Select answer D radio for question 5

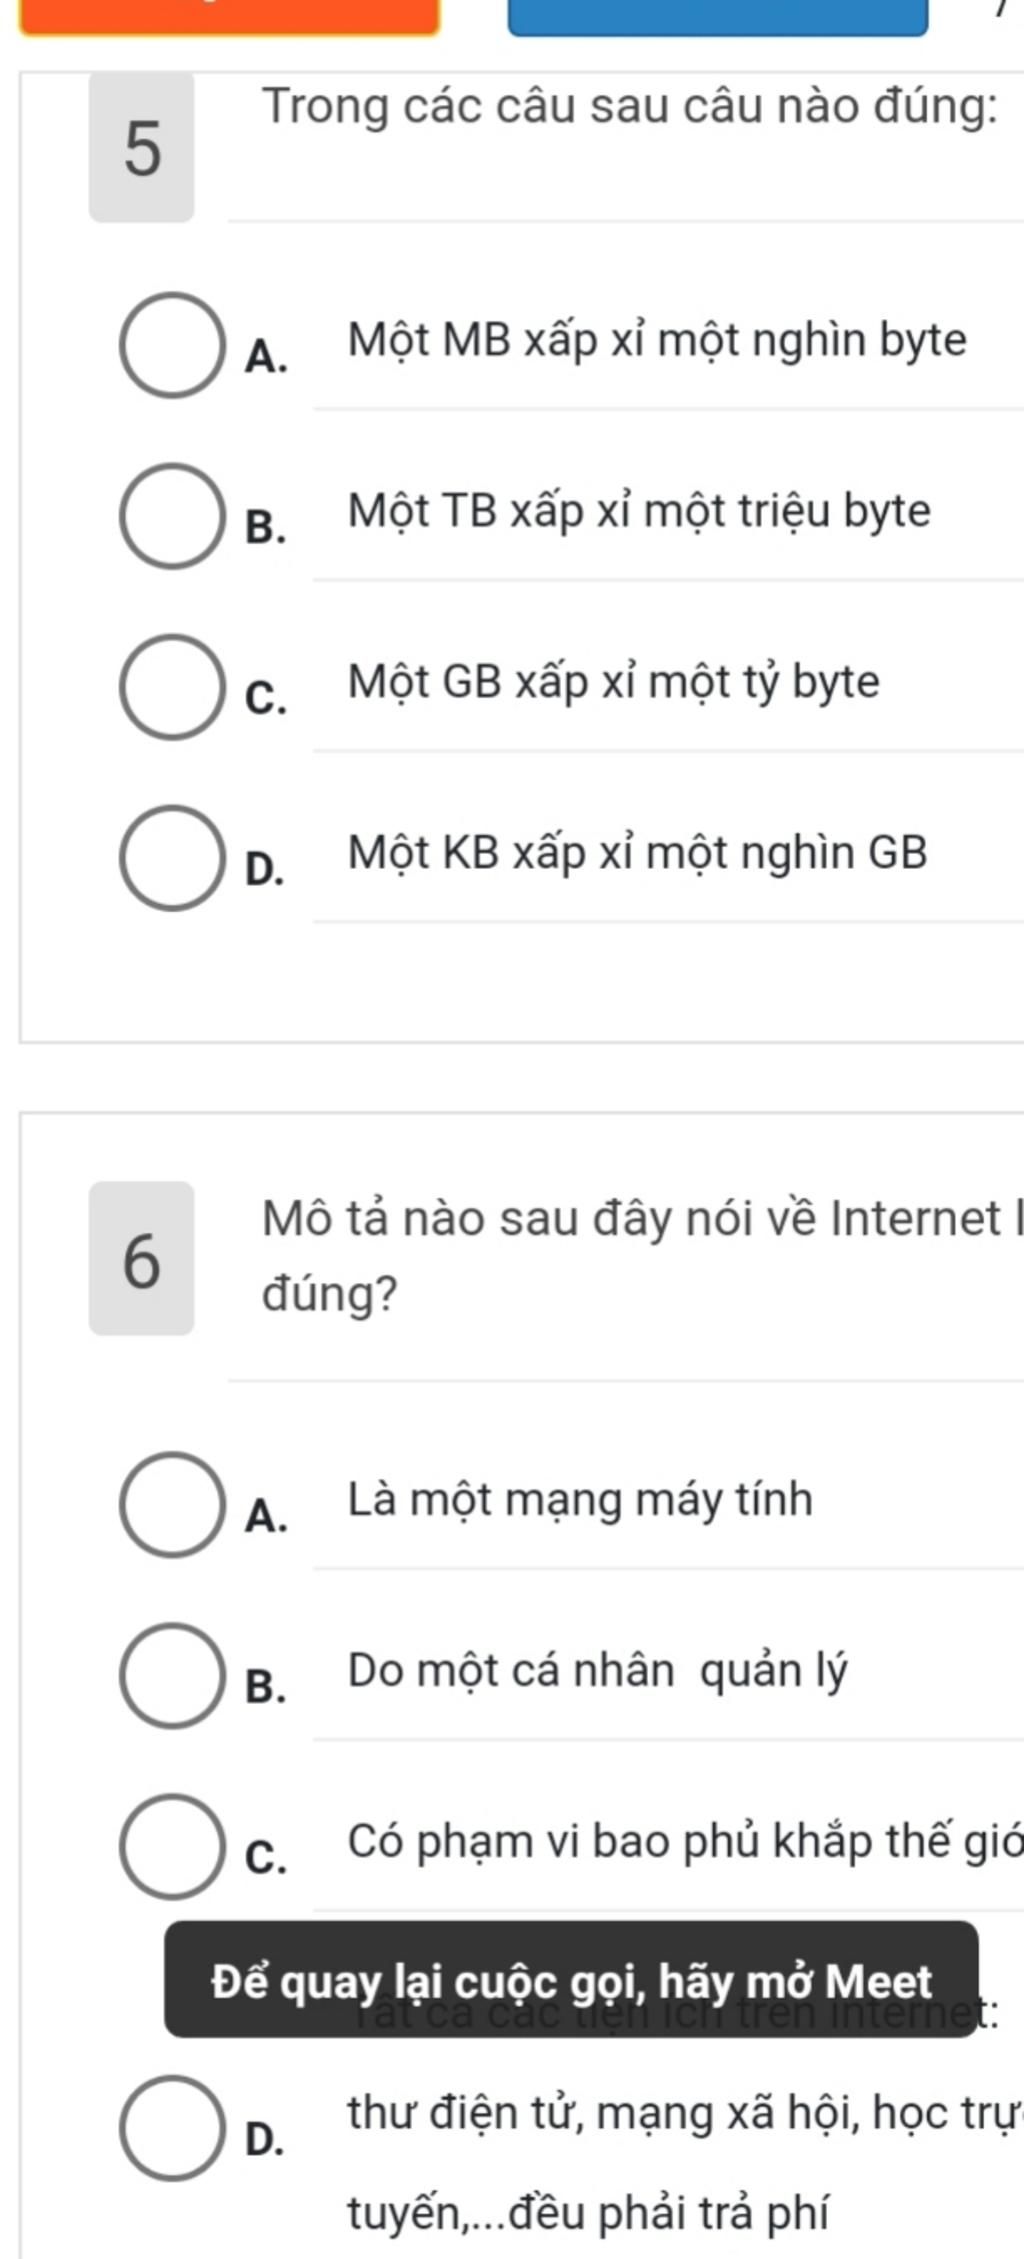coord(171,858)
